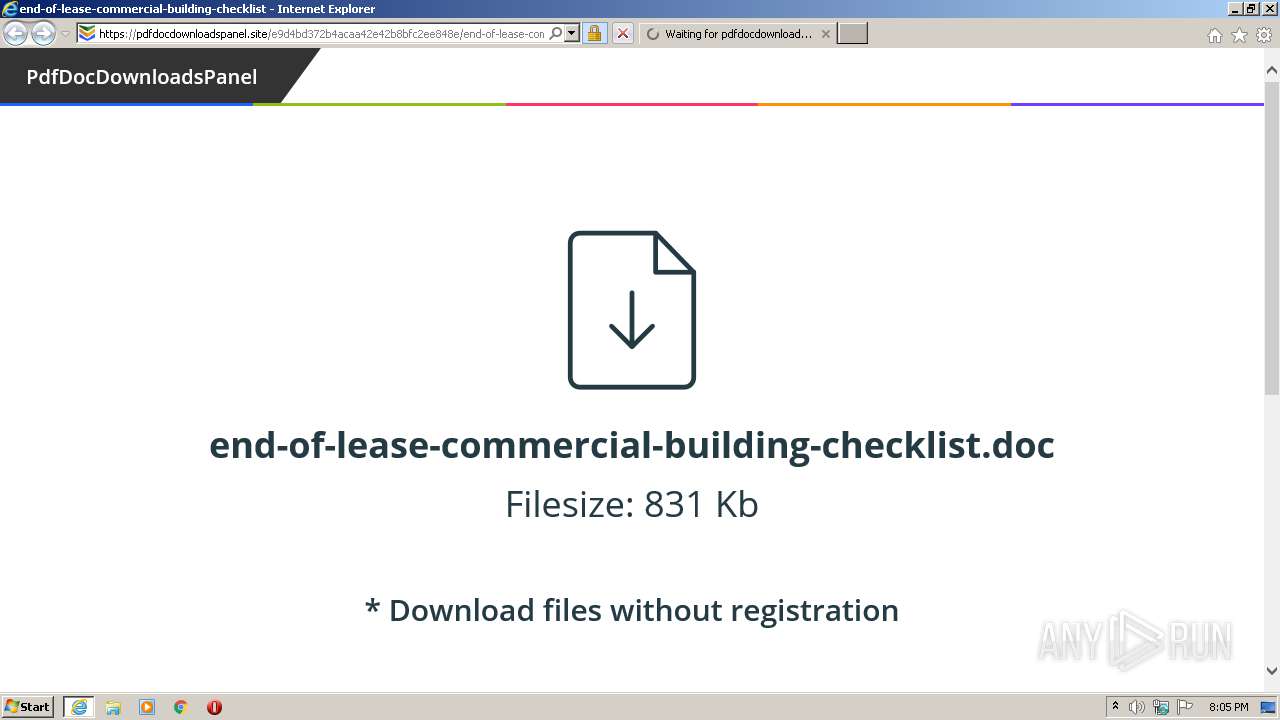1280x720 pixels.
Task: Expand the address bar autocomplete dropdown
Action: pyautogui.click(x=572, y=33)
